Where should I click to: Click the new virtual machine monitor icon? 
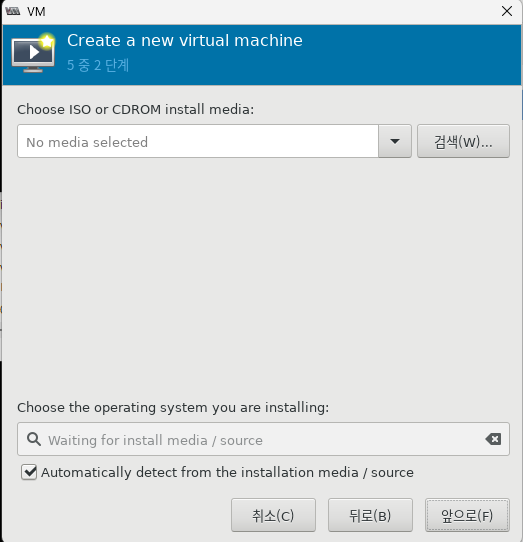tap(33, 53)
